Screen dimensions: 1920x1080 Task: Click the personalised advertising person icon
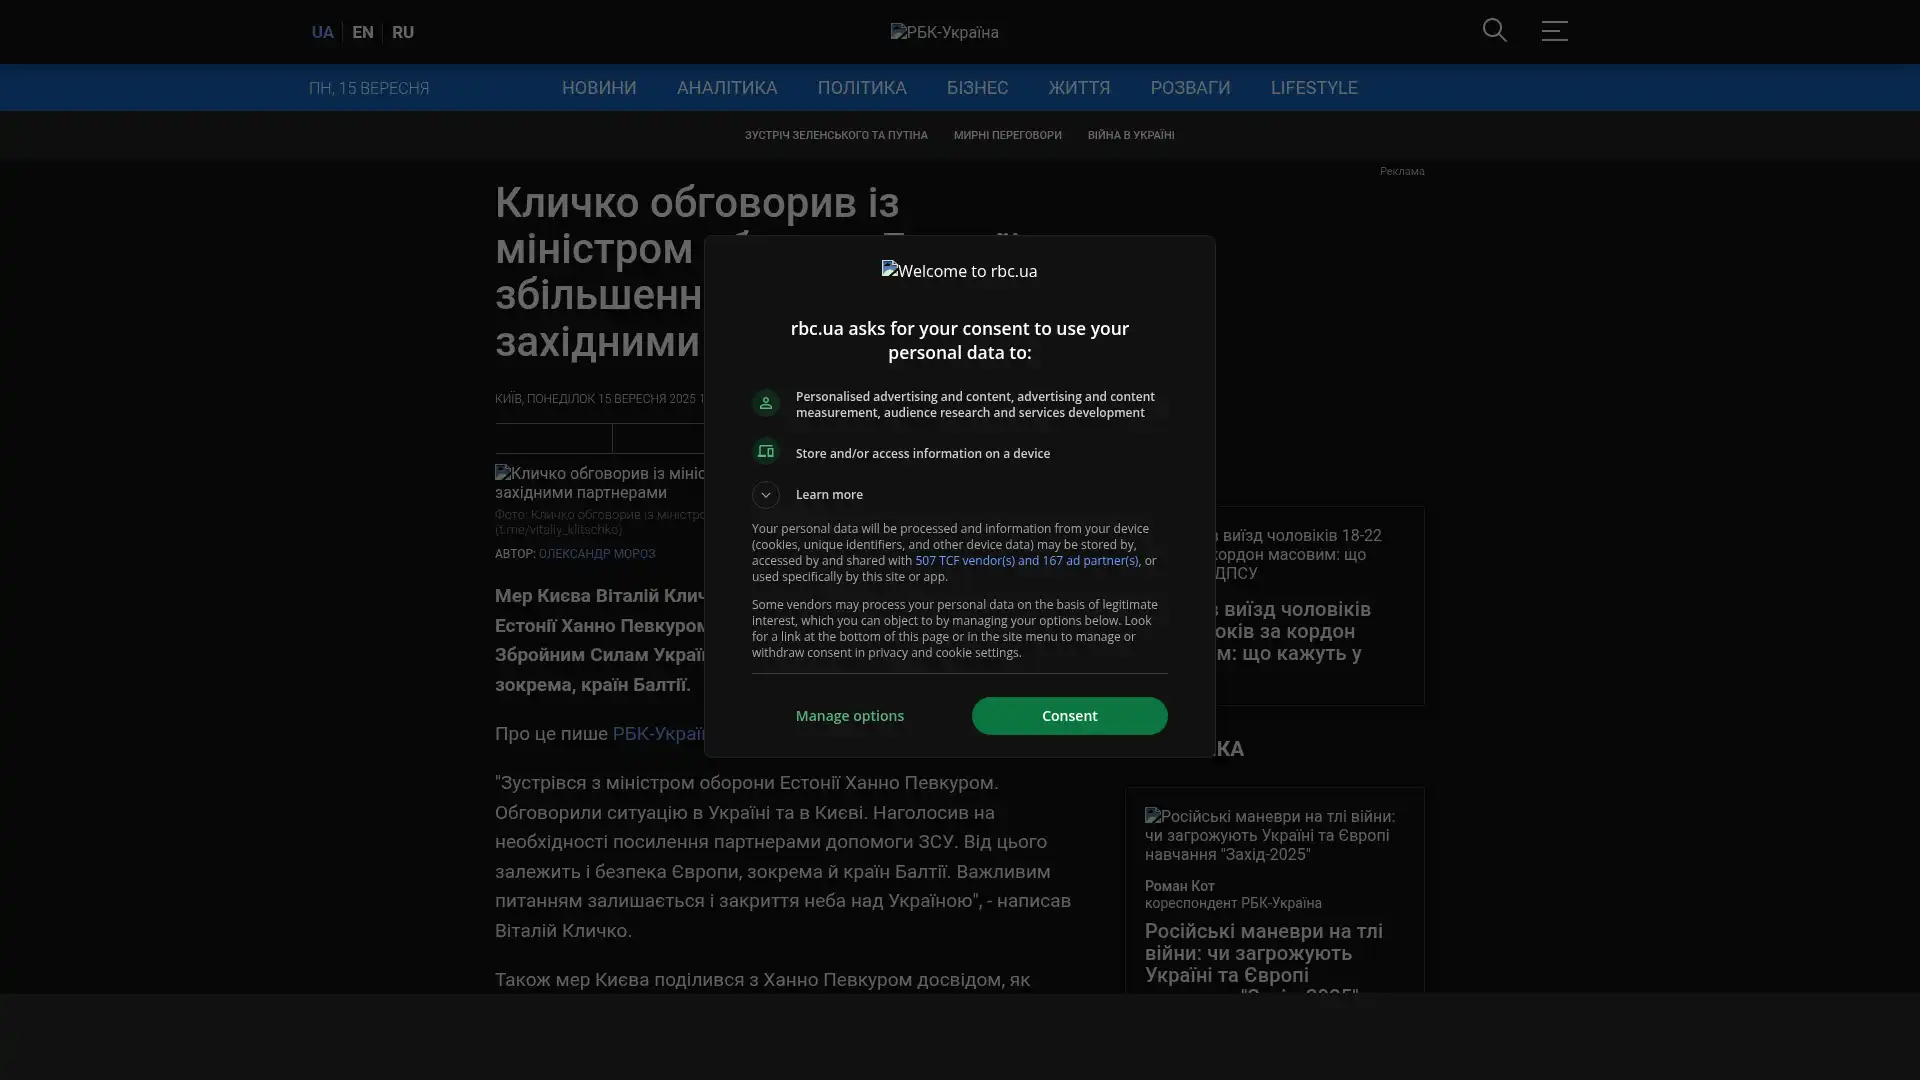coord(766,403)
